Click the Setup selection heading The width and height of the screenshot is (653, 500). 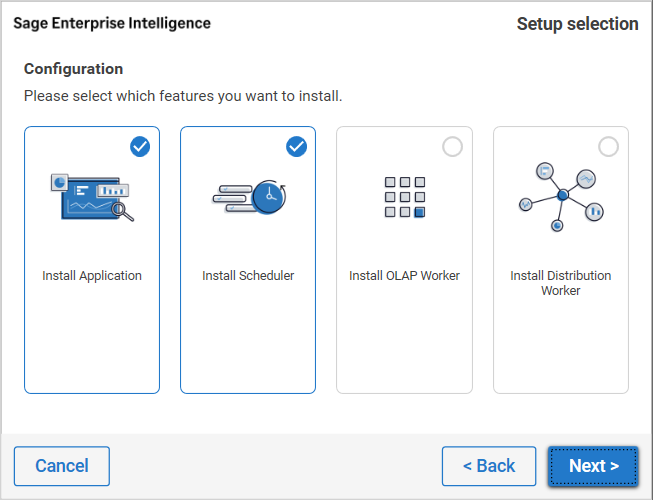click(x=577, y=24)
